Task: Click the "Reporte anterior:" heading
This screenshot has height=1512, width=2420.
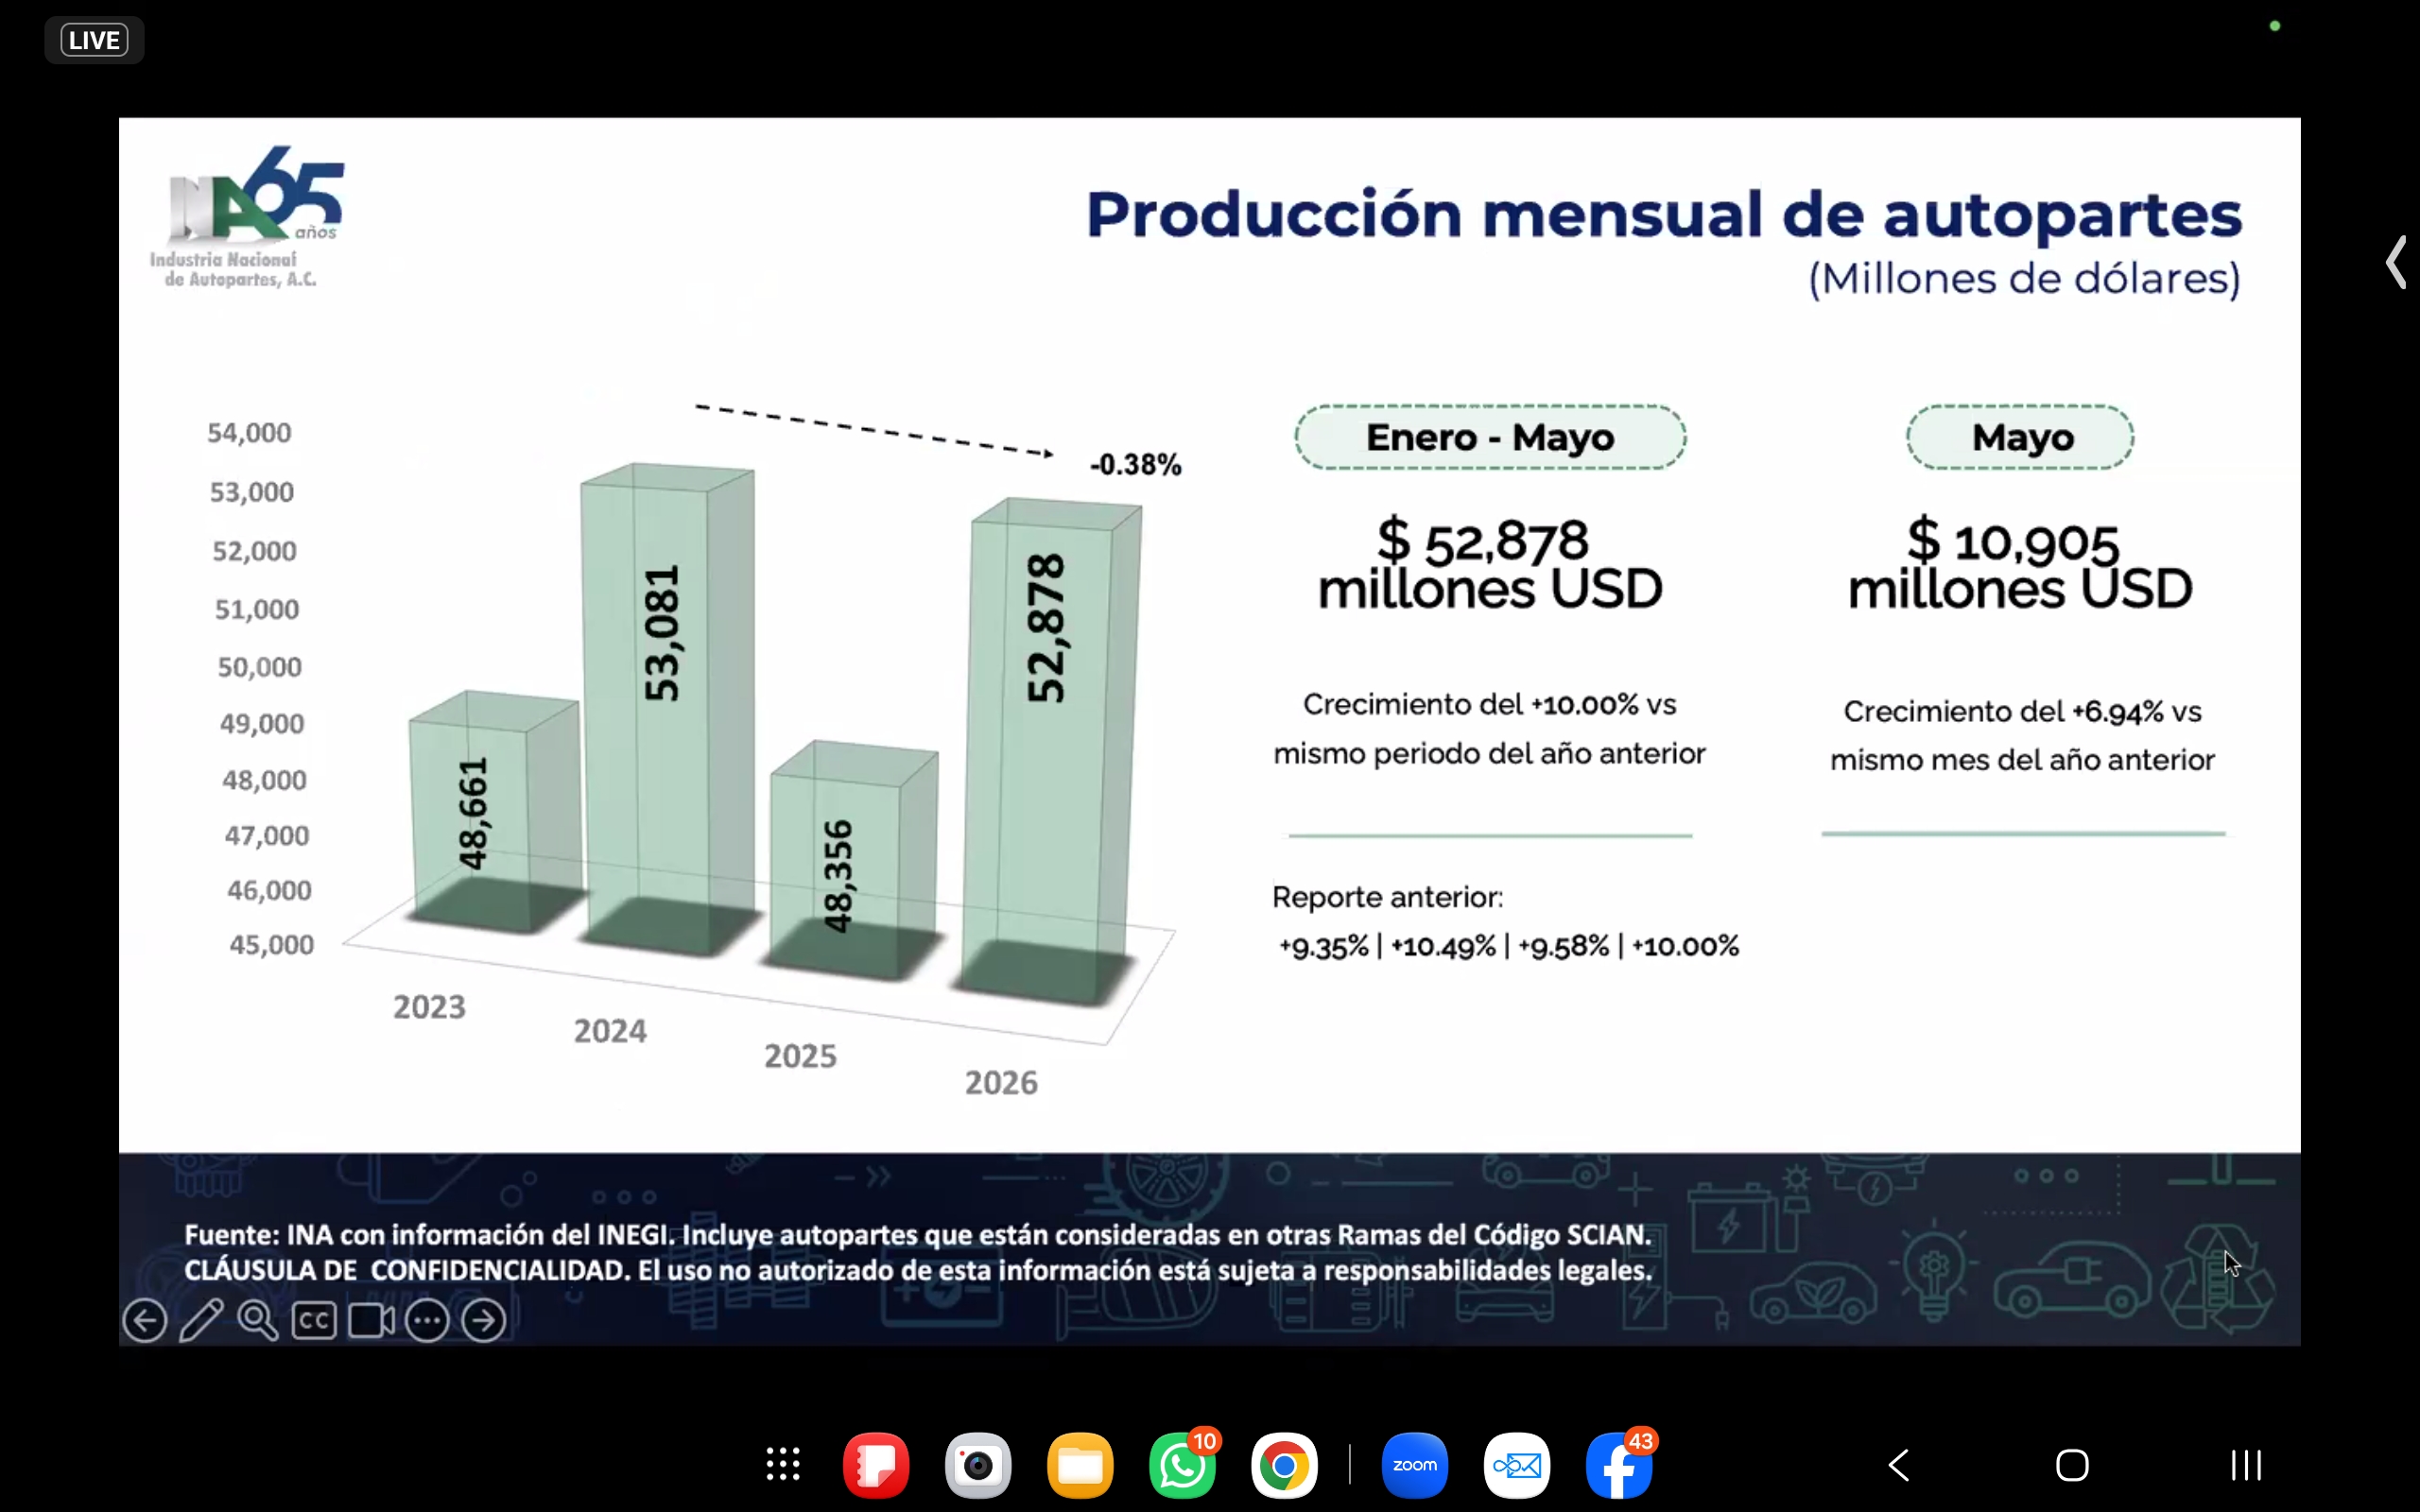Action: click(x=1388, y=898)
